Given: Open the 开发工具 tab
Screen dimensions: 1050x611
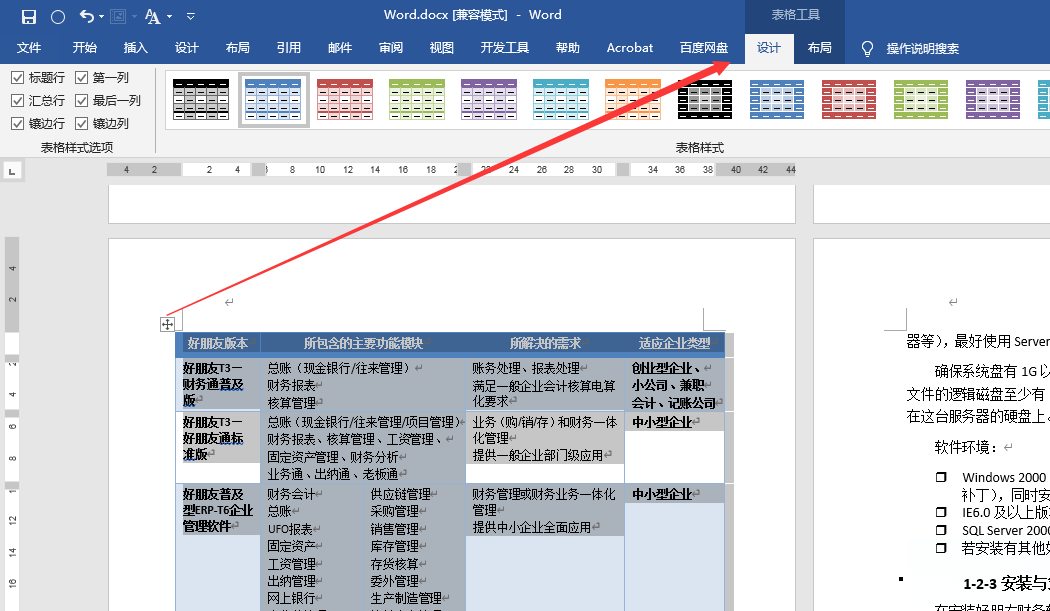Looking at the screenshot, I should coord(505,48).
